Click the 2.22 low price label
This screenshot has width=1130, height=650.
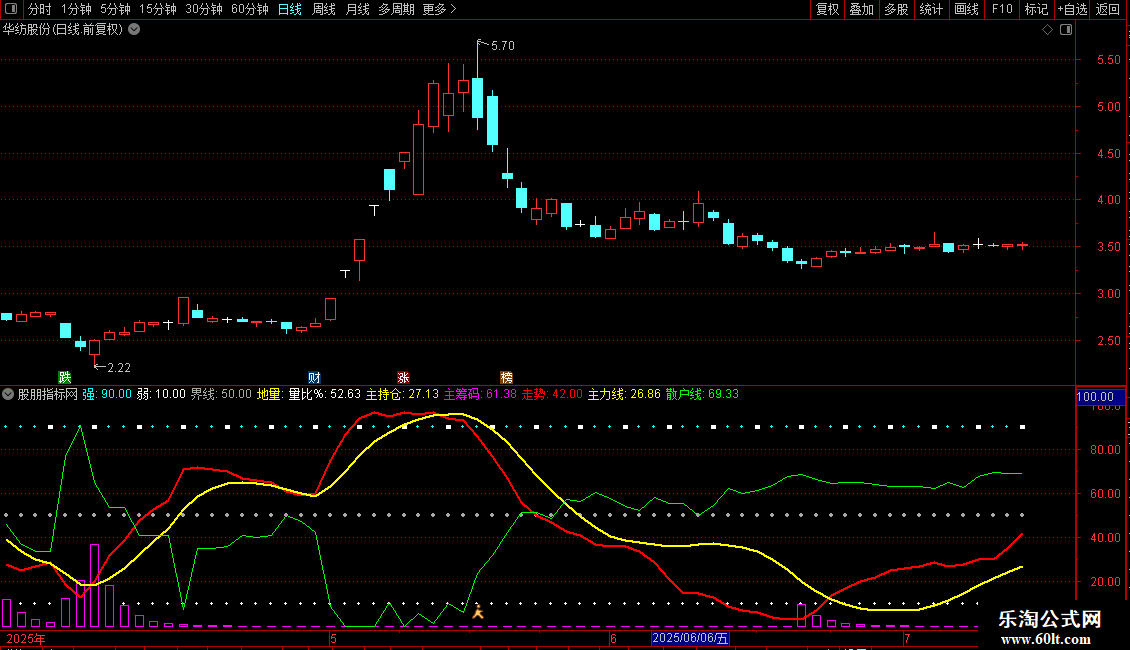coord(119,368)
